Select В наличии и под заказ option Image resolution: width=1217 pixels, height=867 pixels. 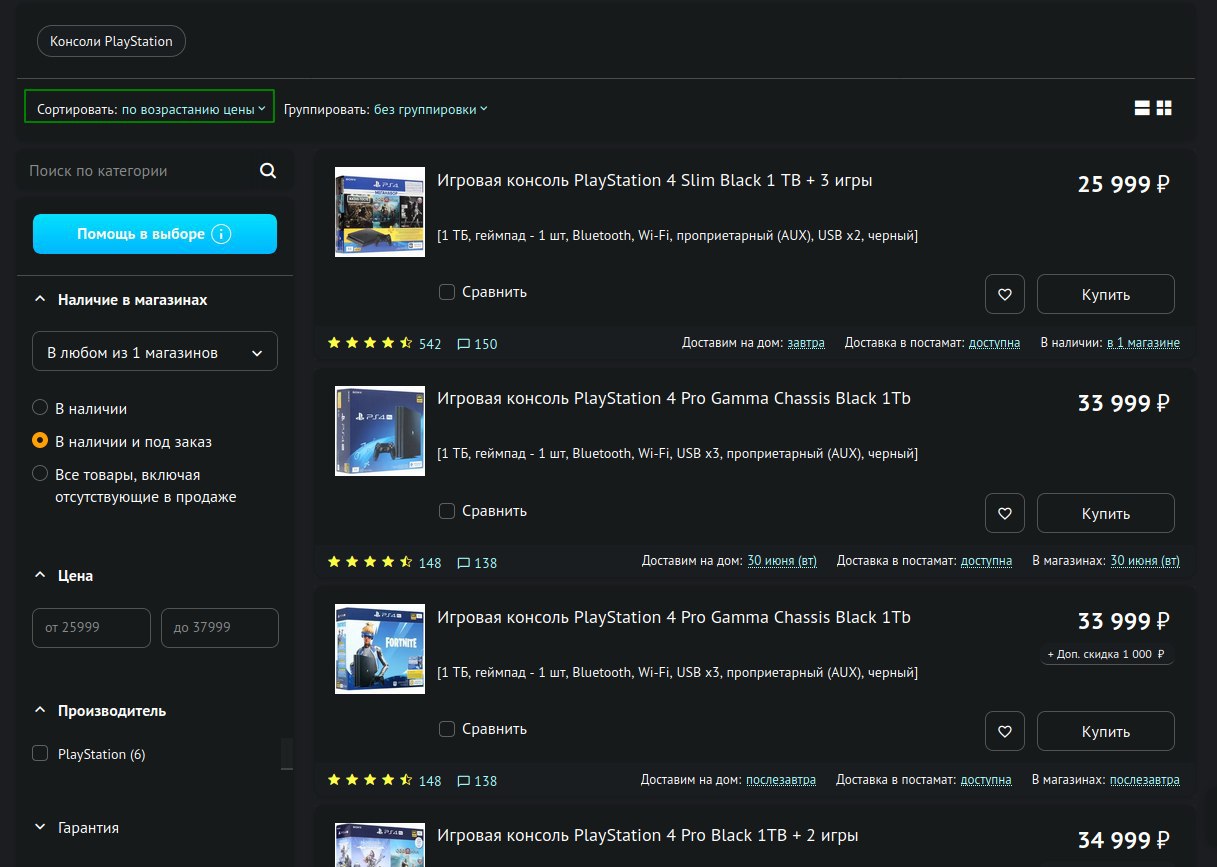coord(40,440)
